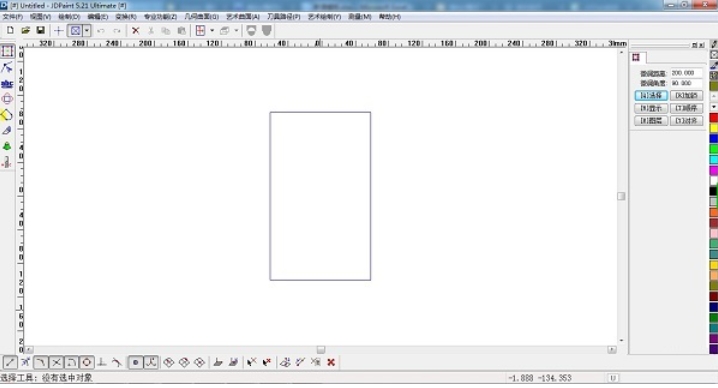
Task: Click the green bell-shaped tool icon
Action: click(x=7, y=146)
